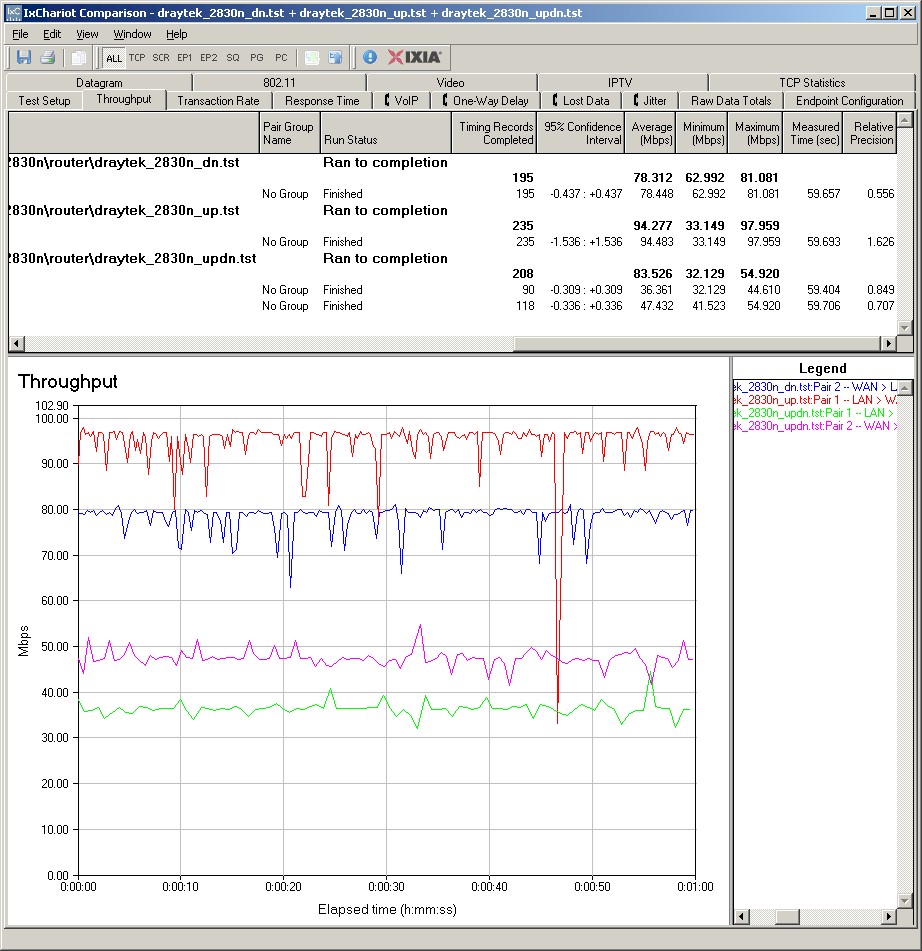This screenshot has height=951, width=922.
Task: Open the File menu
Action: point(20,34)
